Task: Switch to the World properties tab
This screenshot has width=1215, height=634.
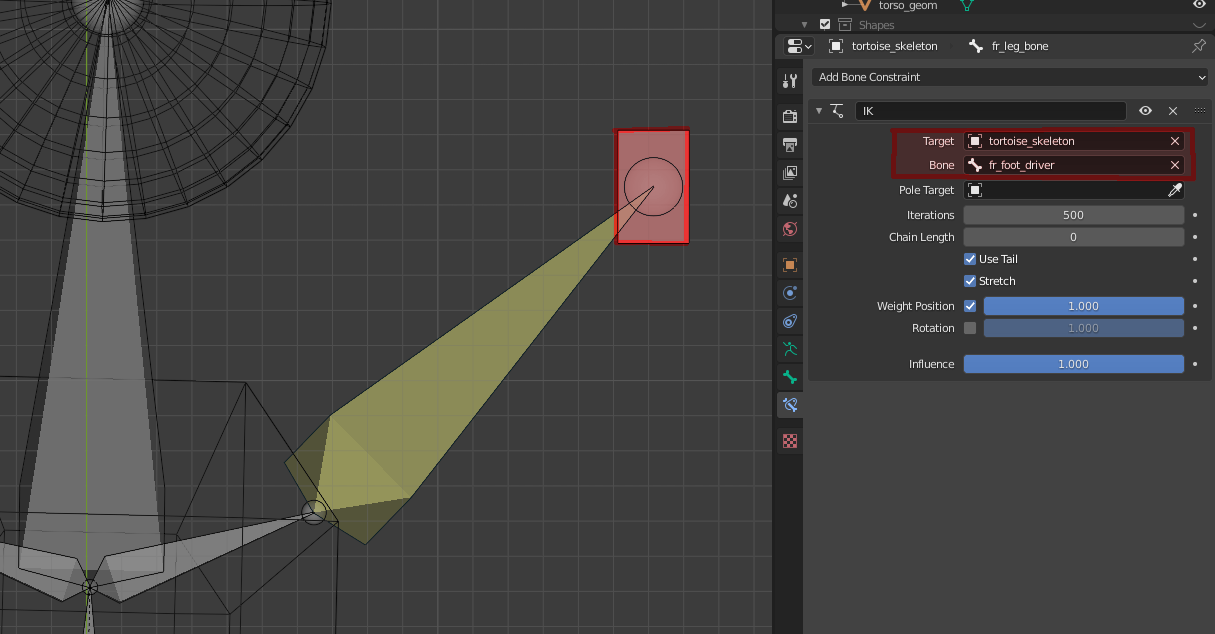Action: click(789, 229)
